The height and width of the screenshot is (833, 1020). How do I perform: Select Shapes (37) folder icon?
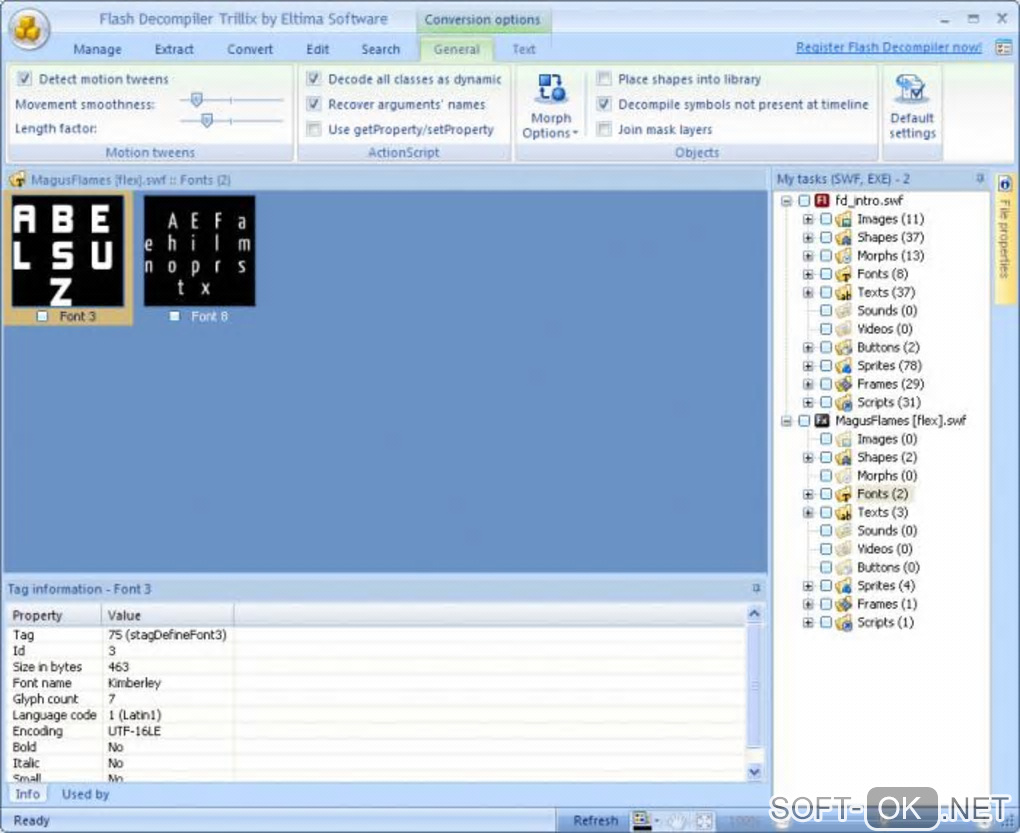(x=844, y=237)
